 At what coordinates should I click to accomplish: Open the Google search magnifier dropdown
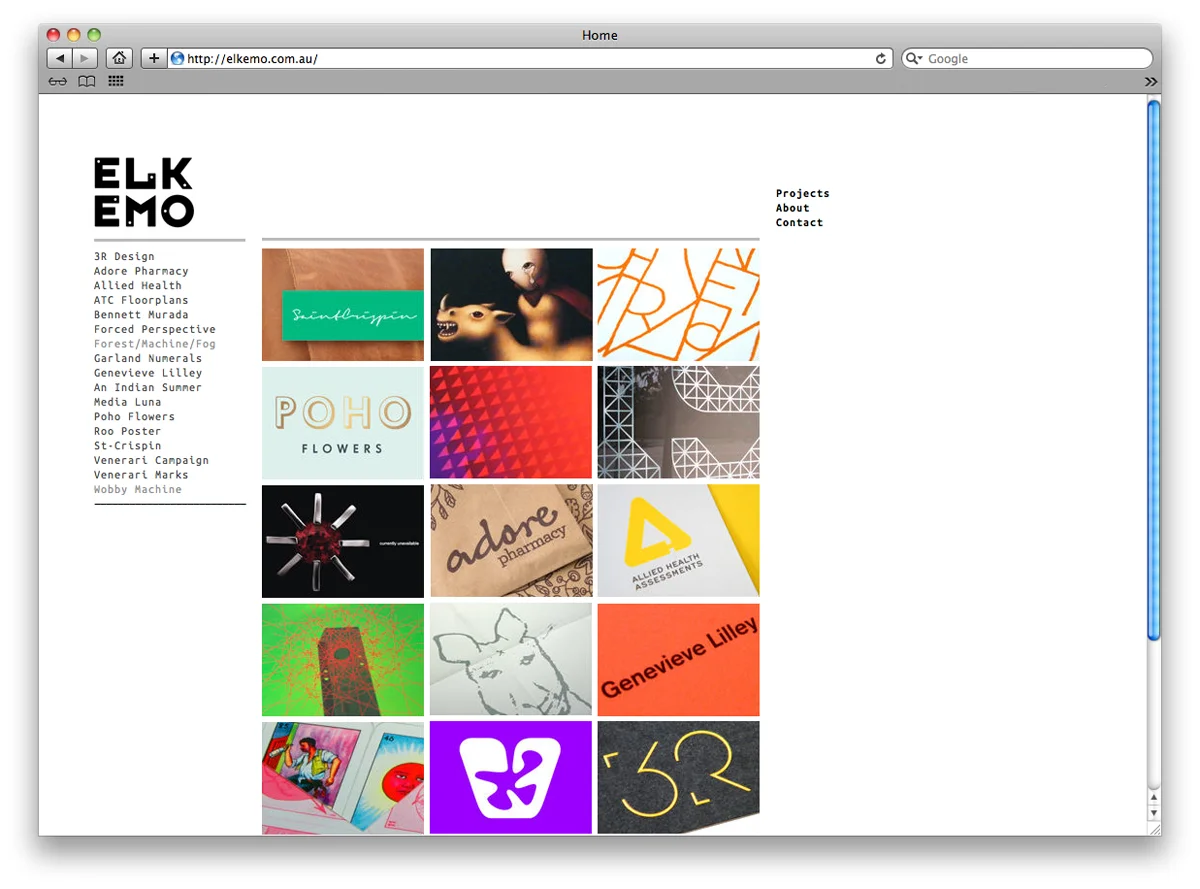coord(914,58)
